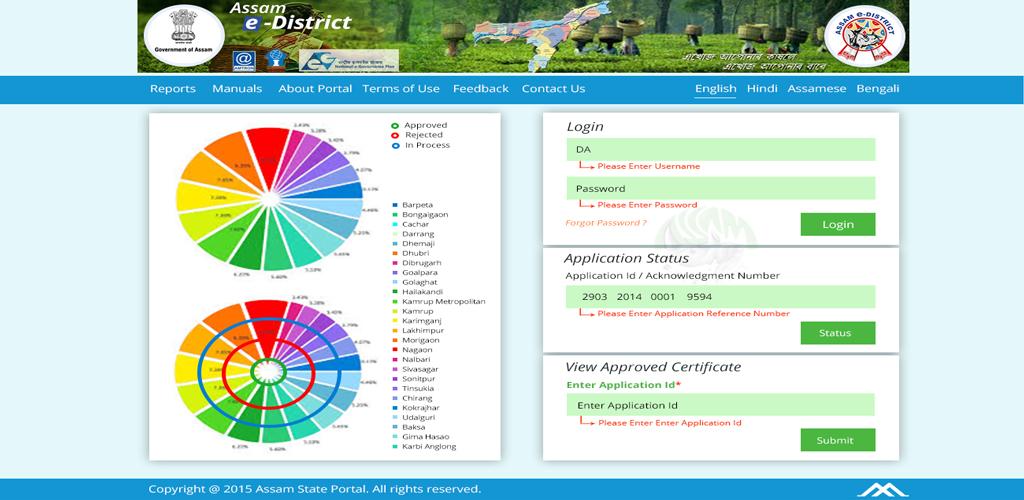
Task: Select Sonitpur in the district legend
Action: [419, 379]
